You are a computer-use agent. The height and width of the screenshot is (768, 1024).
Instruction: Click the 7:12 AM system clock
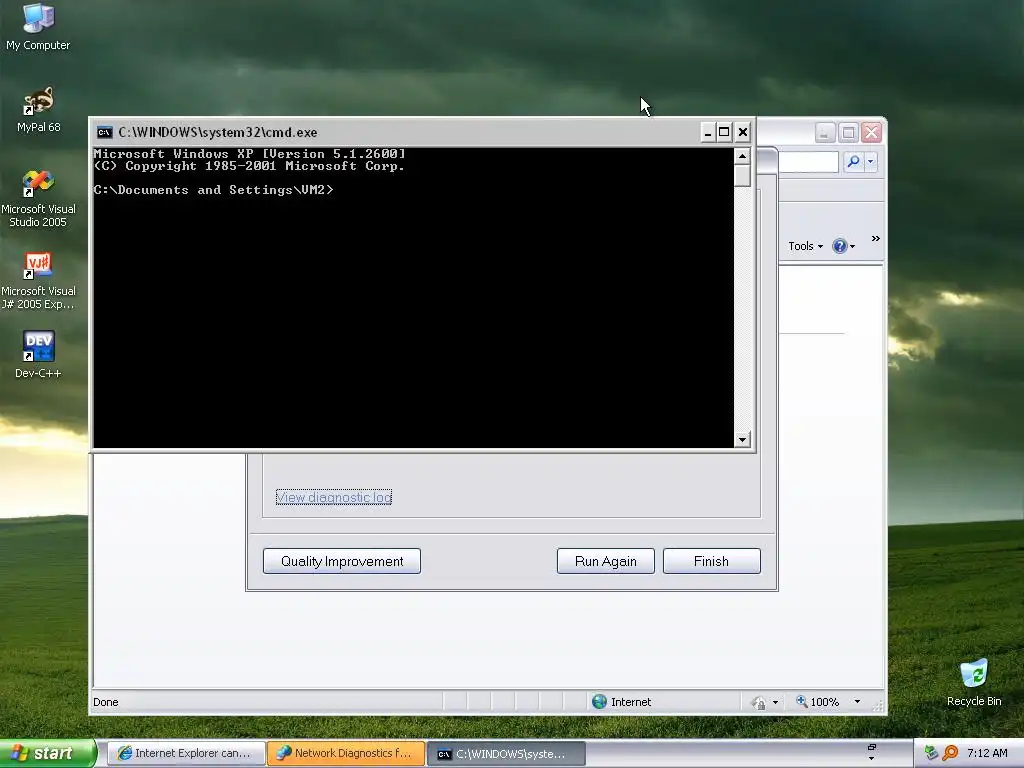click(x=987, y=753)
